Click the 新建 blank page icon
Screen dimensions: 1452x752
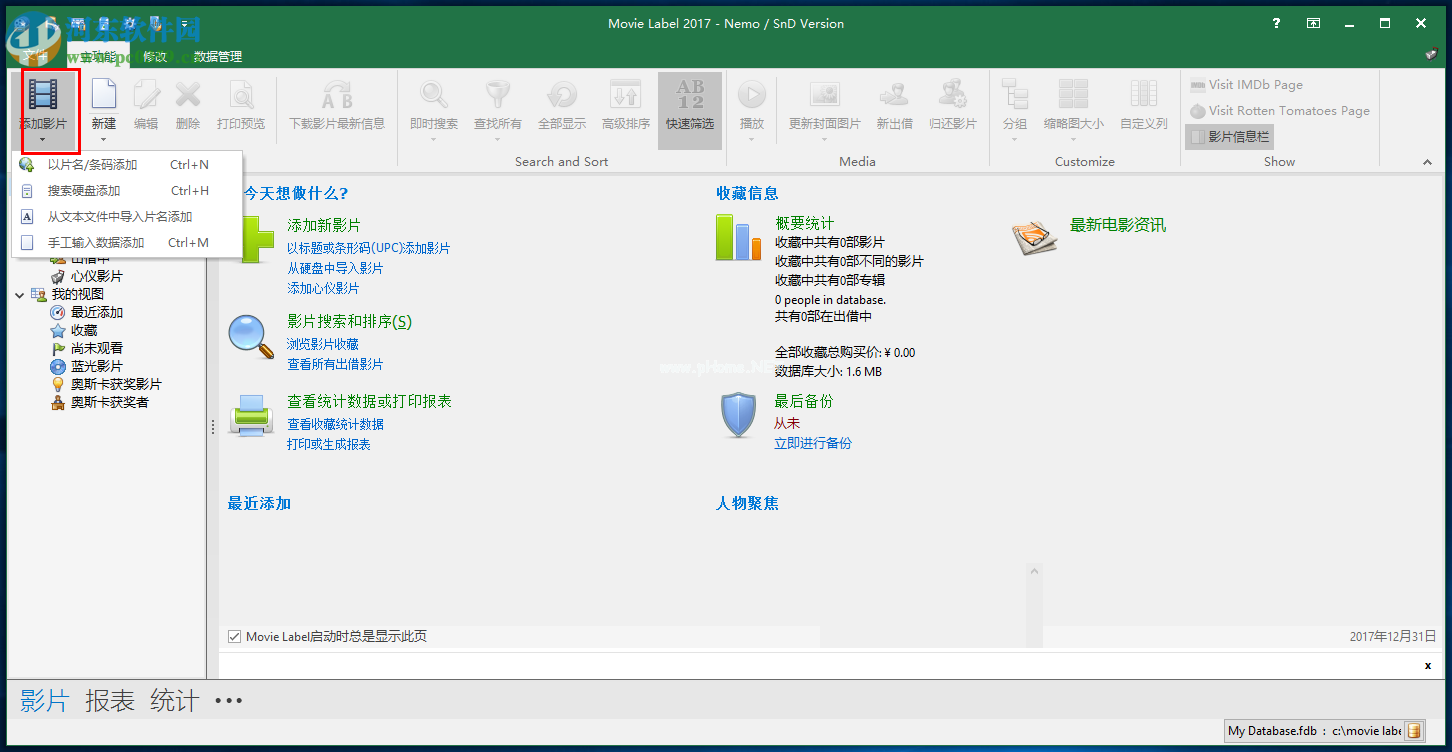[103, 94]
